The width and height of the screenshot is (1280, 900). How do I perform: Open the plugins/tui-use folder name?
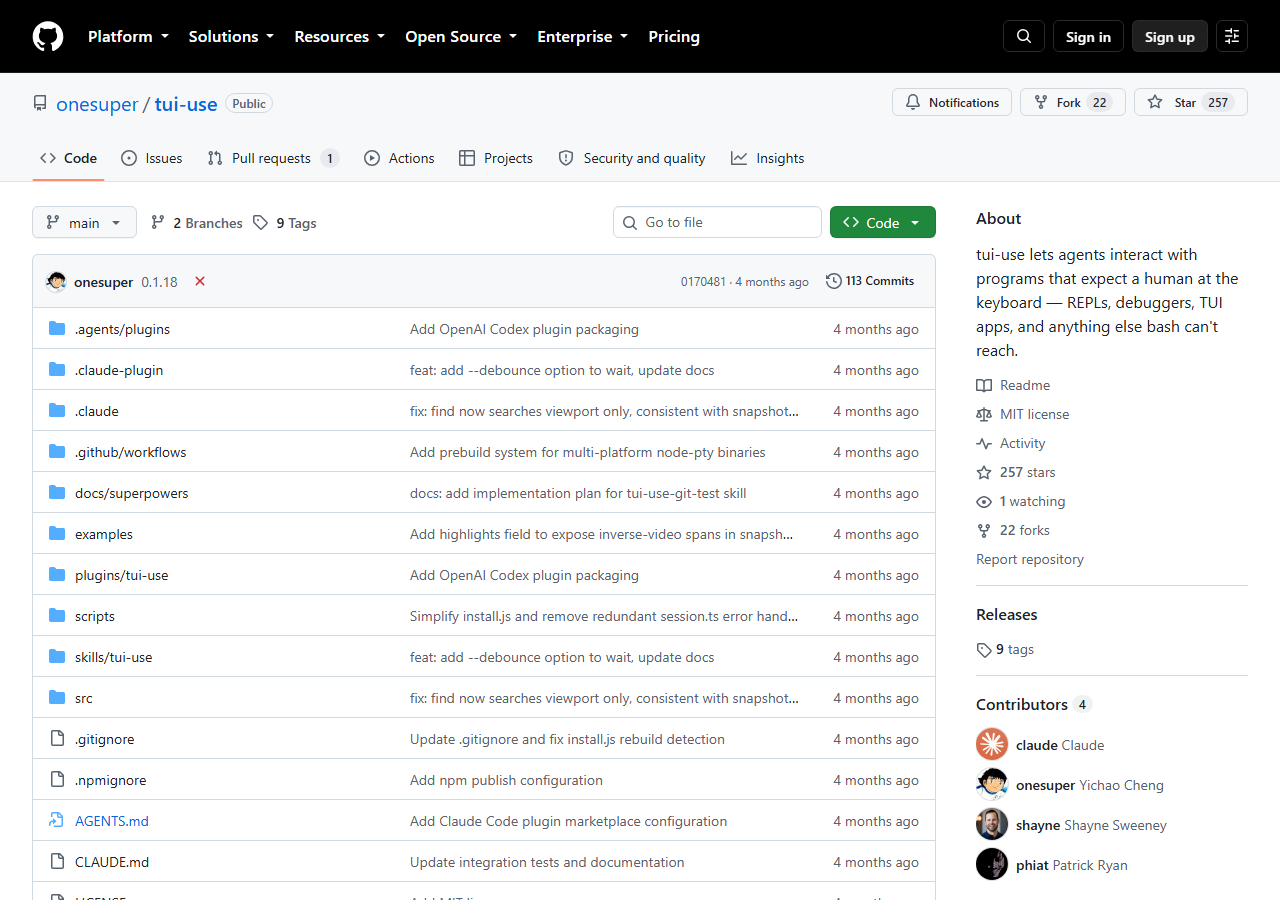[122, 575]
